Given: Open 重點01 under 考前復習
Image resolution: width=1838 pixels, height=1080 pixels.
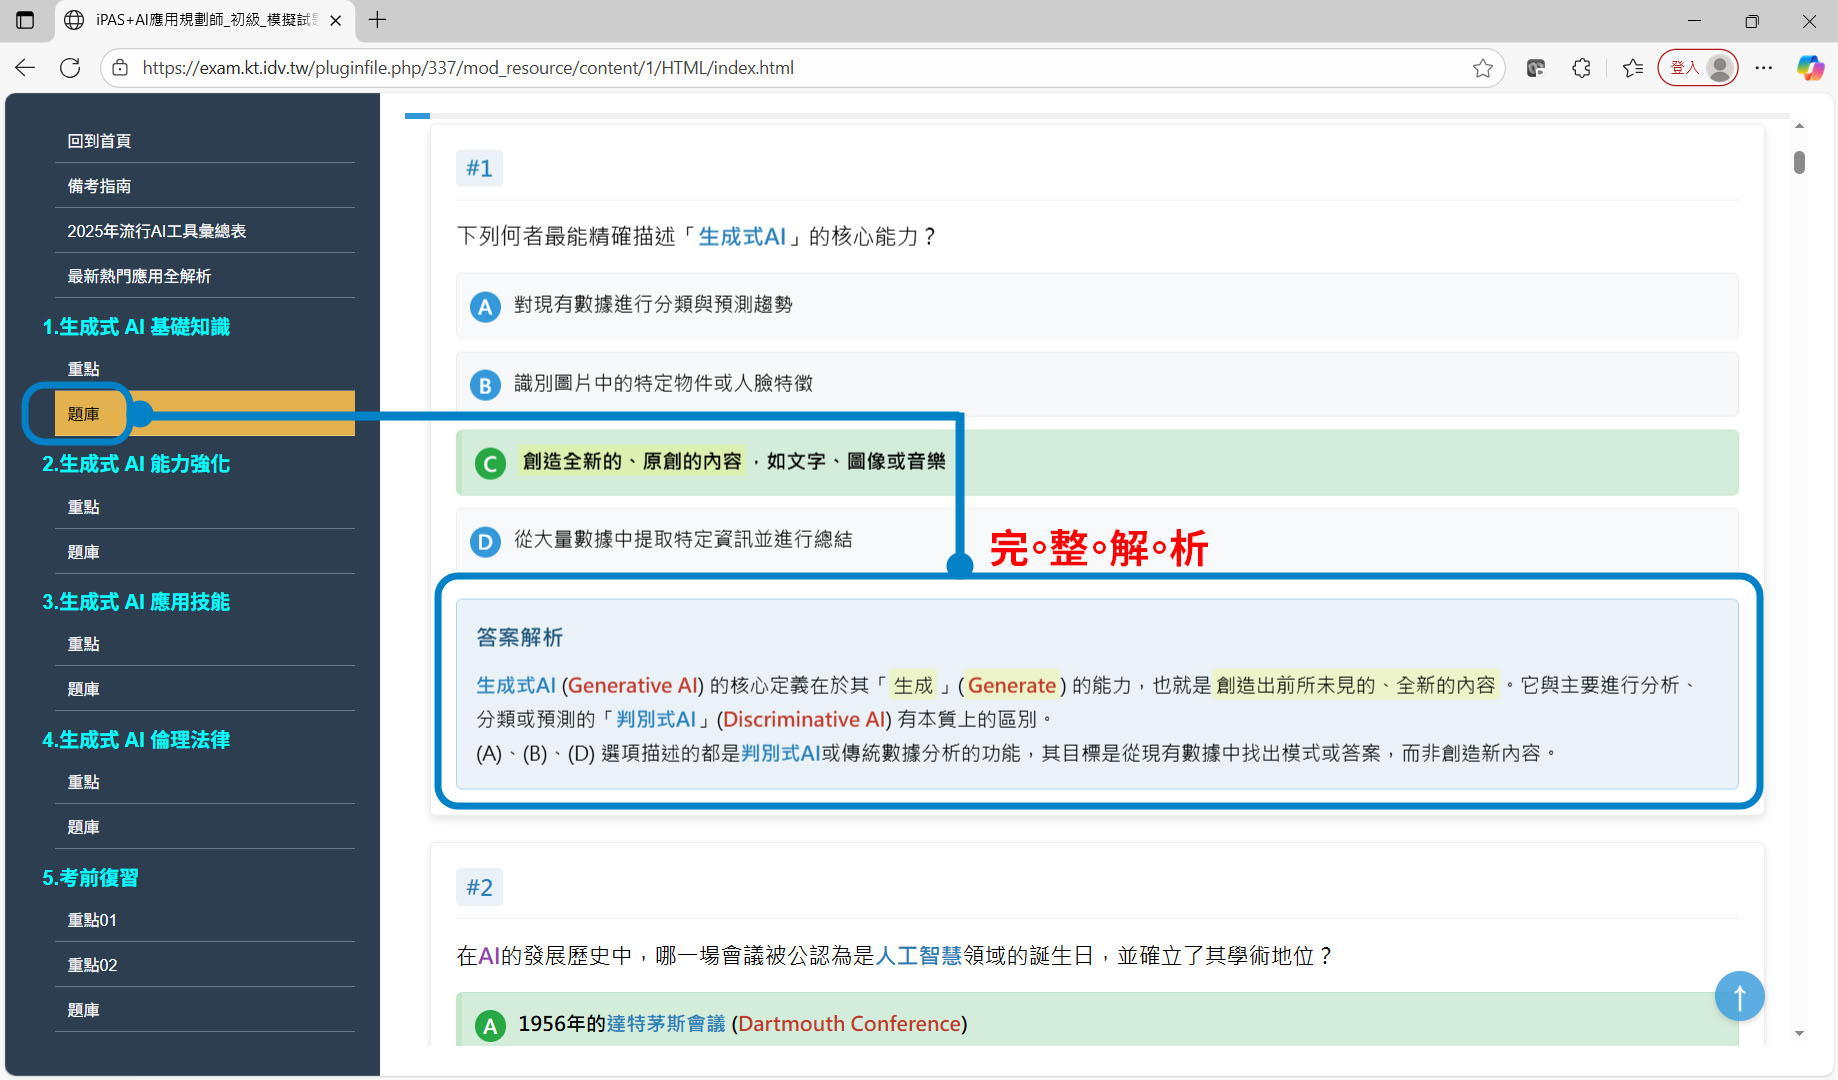Looking at the screenshot, I should tap(205, 920).
